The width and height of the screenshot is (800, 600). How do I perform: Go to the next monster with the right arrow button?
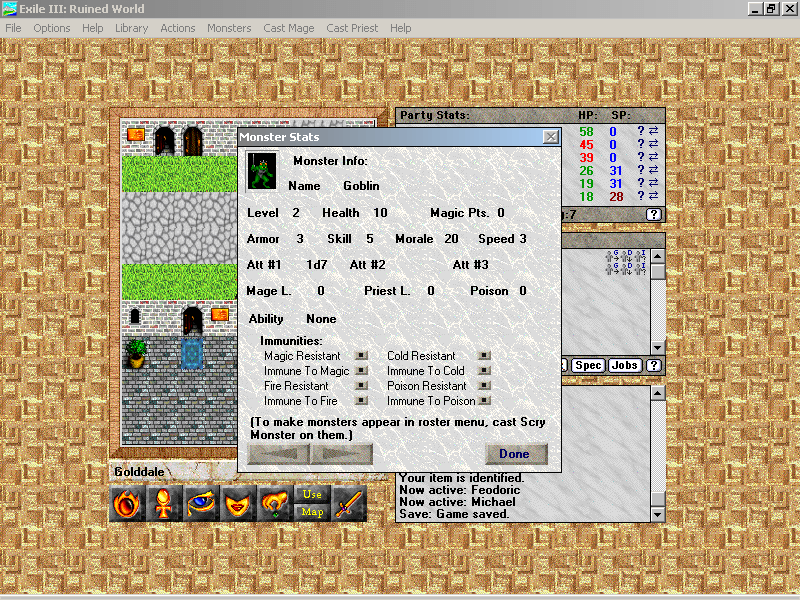[341, 454]
